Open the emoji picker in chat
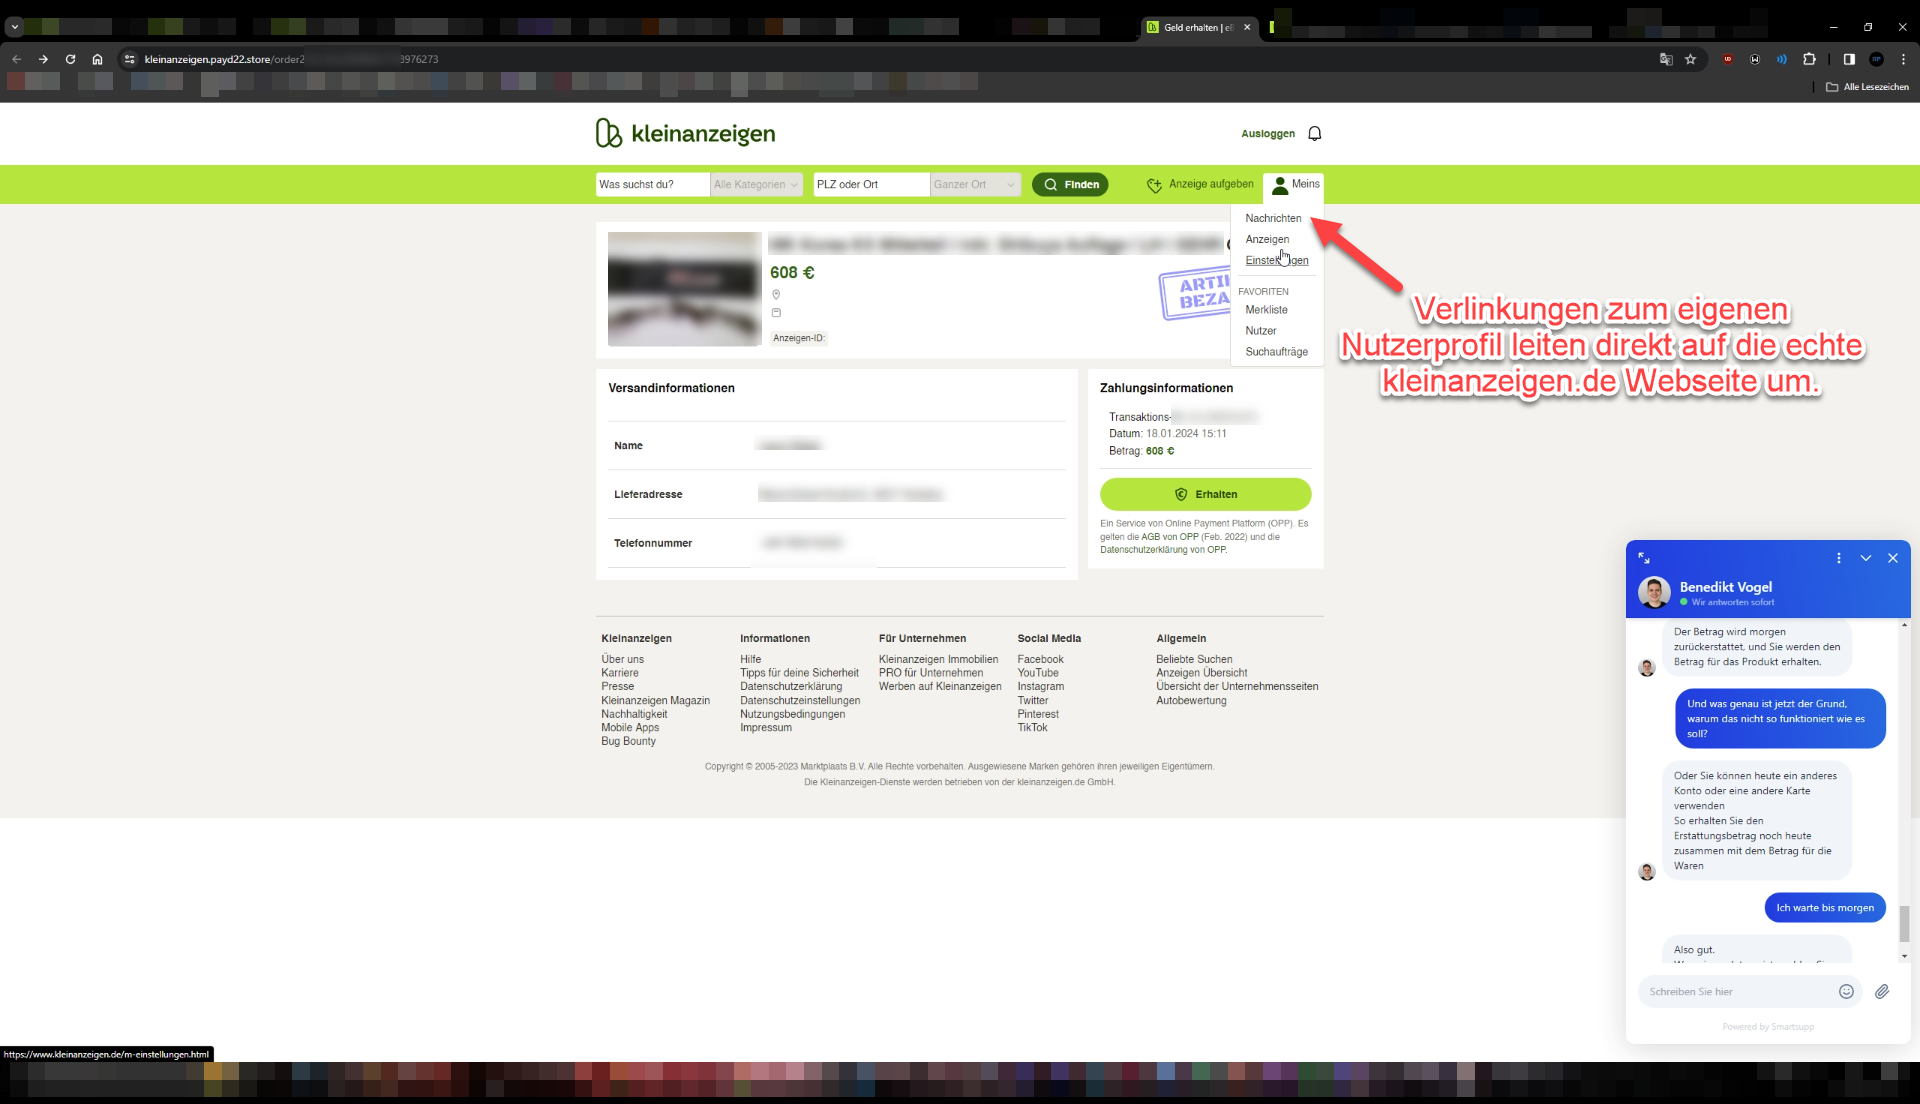1920x1104 pixels. pyautogui.click(x=1846, y=991)
